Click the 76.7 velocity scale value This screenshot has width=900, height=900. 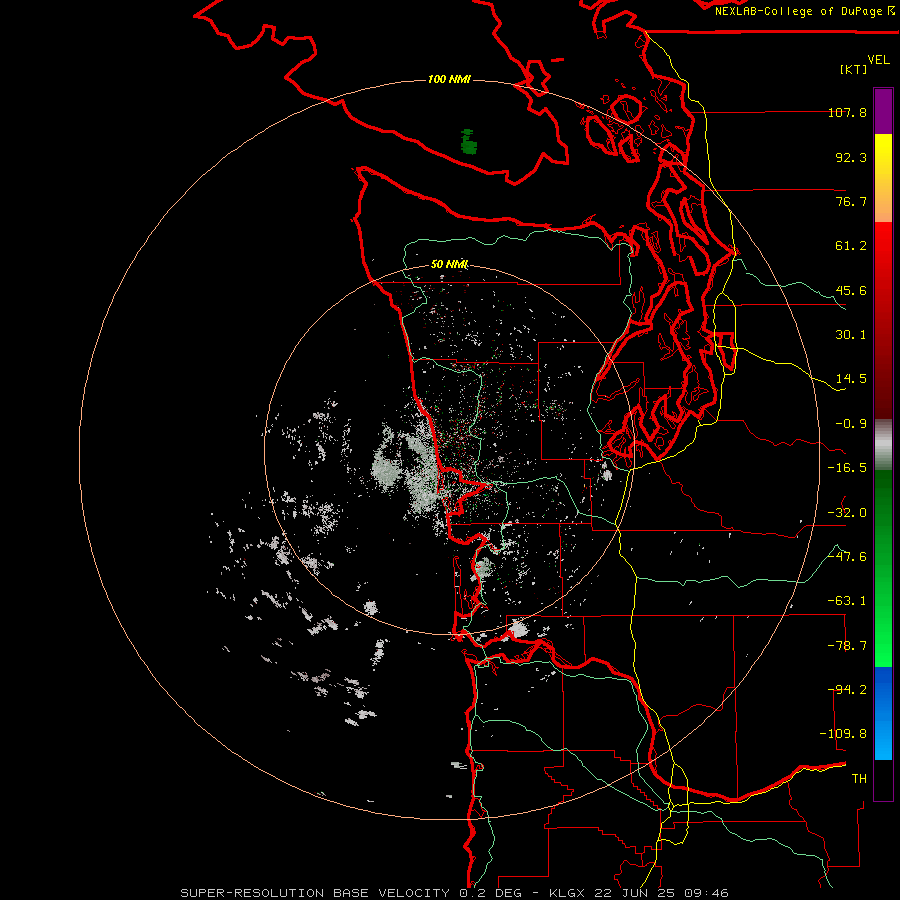coord(851,201)
